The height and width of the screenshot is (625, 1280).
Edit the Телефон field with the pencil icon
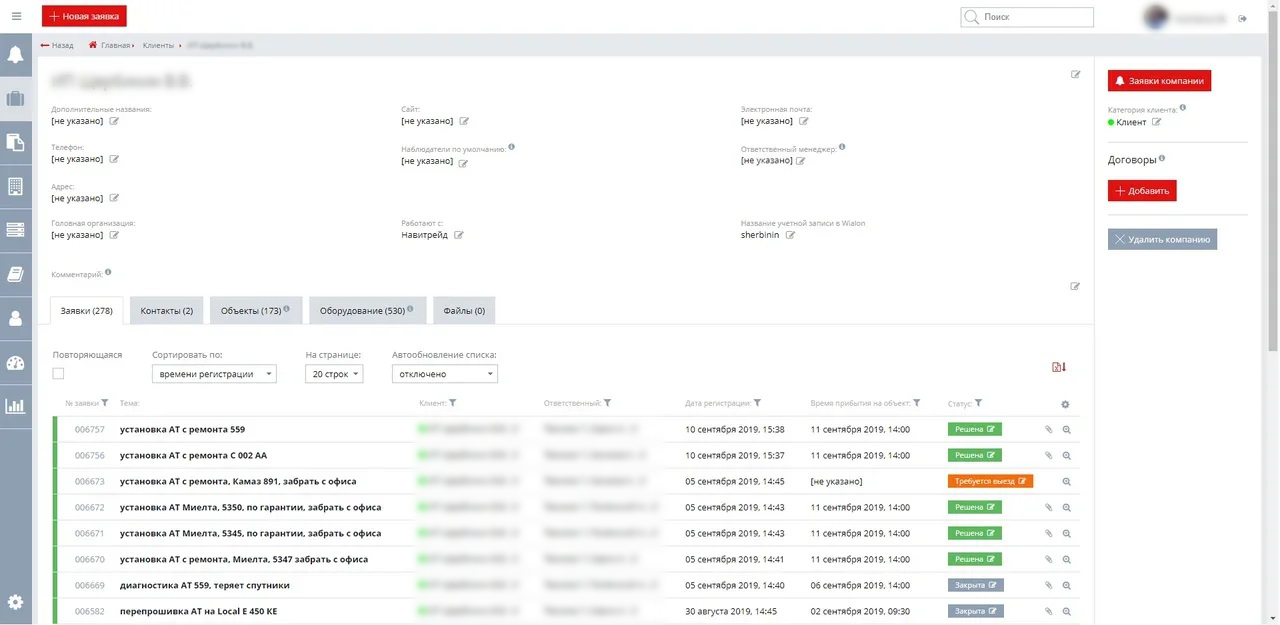pos(113,159)
